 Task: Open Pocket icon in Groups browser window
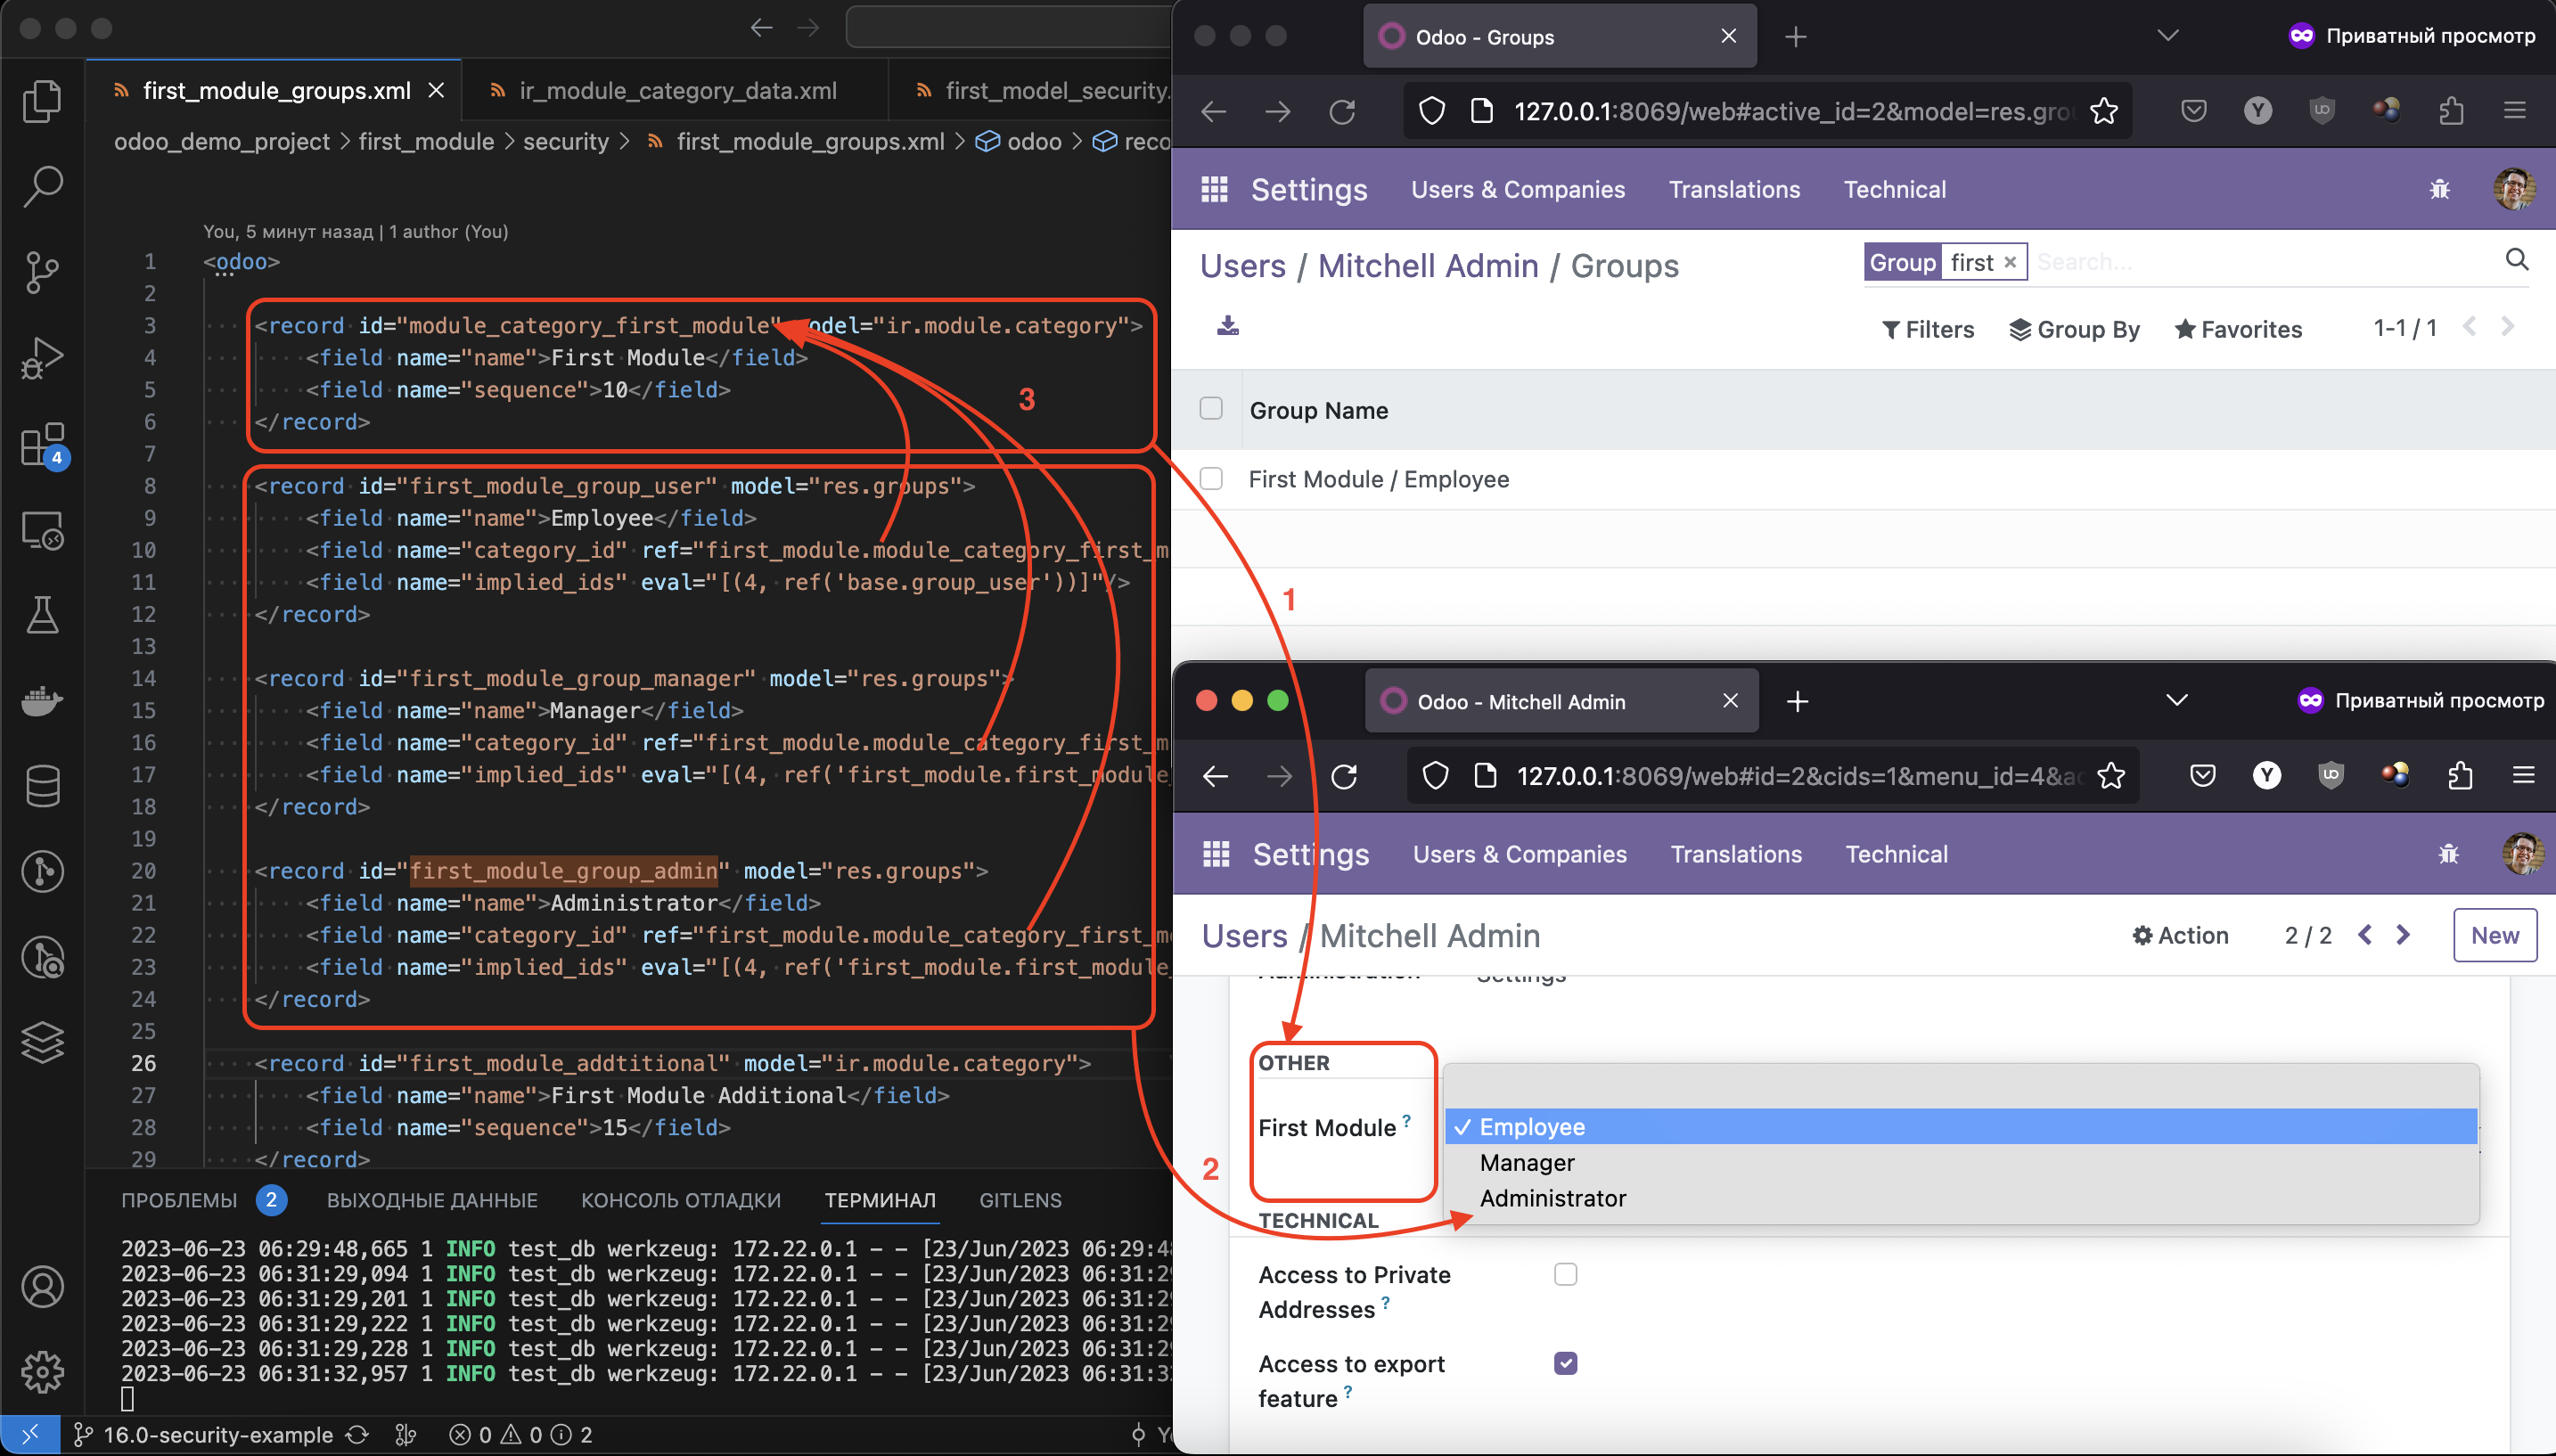pos(2194,110)
